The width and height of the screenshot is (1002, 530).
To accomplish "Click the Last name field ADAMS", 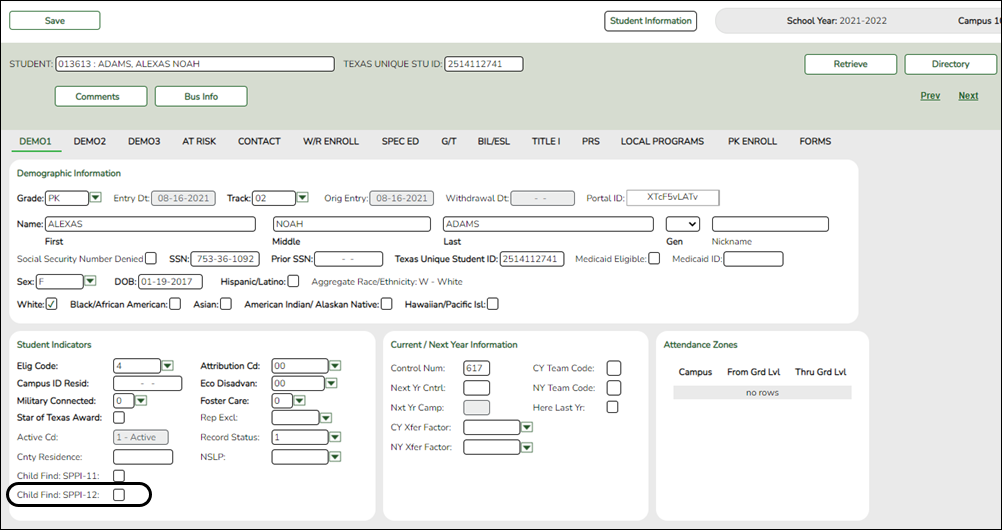I will (x=548, y=224).
